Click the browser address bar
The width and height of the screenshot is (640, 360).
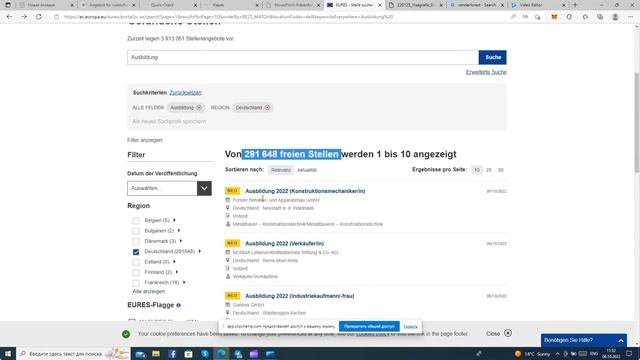tap(282, 17)
